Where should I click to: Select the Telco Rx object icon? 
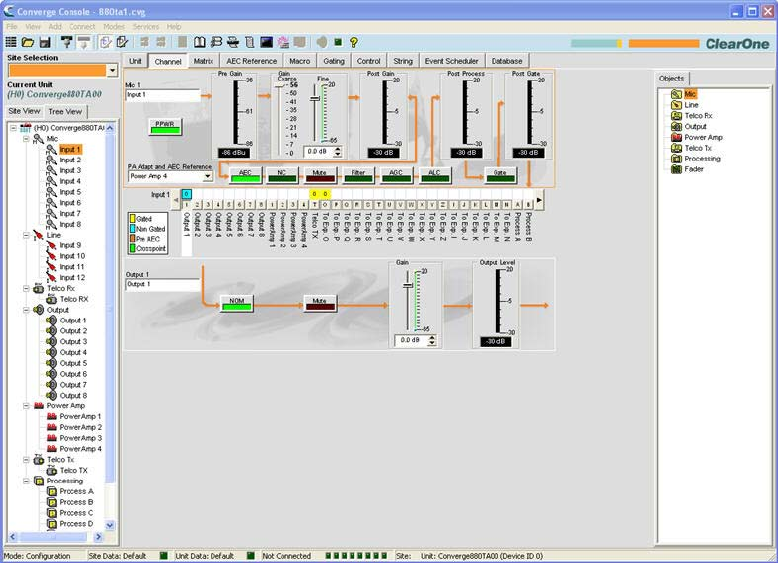click(676, 115)
